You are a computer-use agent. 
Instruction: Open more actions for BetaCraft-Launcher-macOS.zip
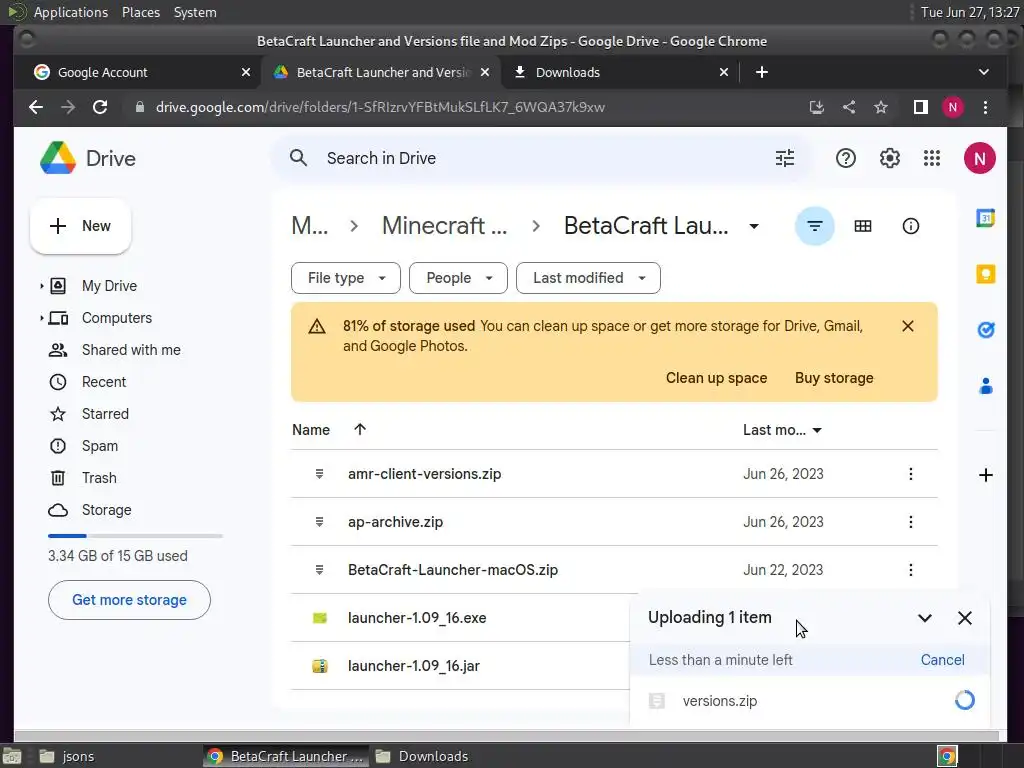[x=910, y=570]
